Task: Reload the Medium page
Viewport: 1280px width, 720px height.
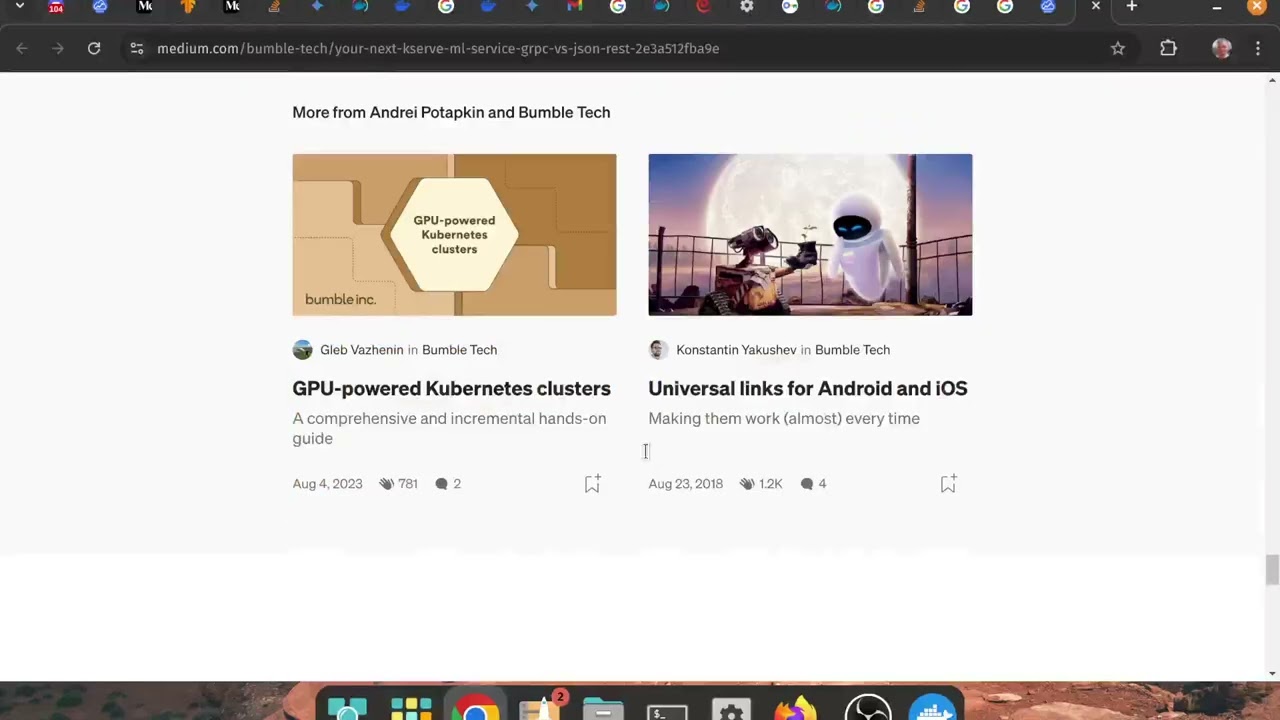Action: (x=94, y=48)
